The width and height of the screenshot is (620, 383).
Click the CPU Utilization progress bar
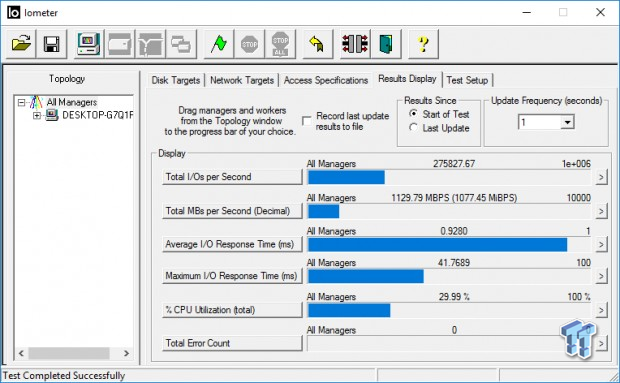tap(449, 310)
